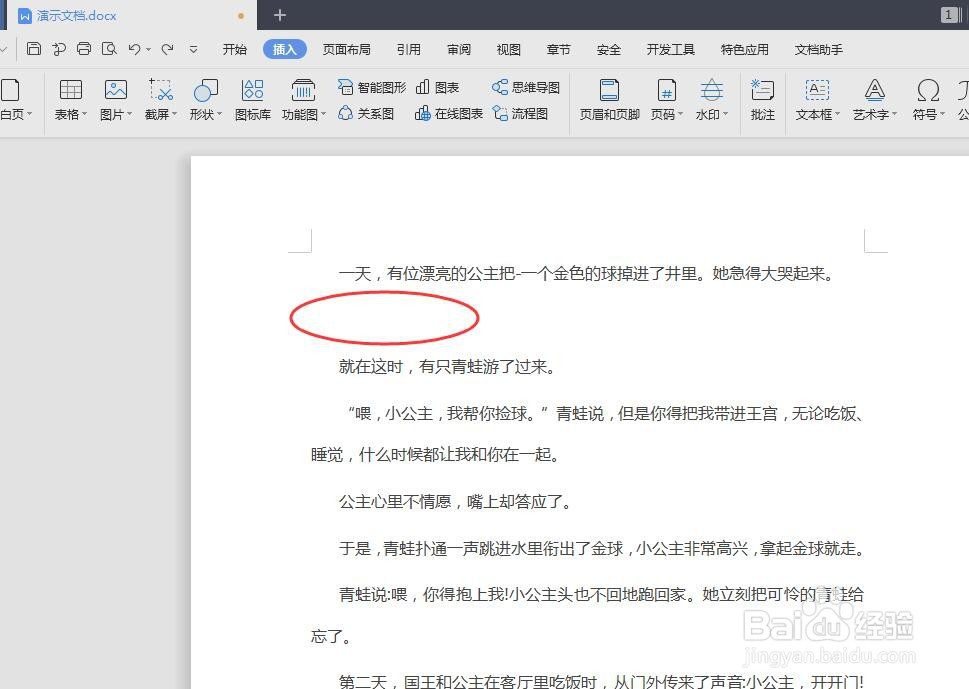Insert a picture with 图片 icon

click(x=116, y=90)
